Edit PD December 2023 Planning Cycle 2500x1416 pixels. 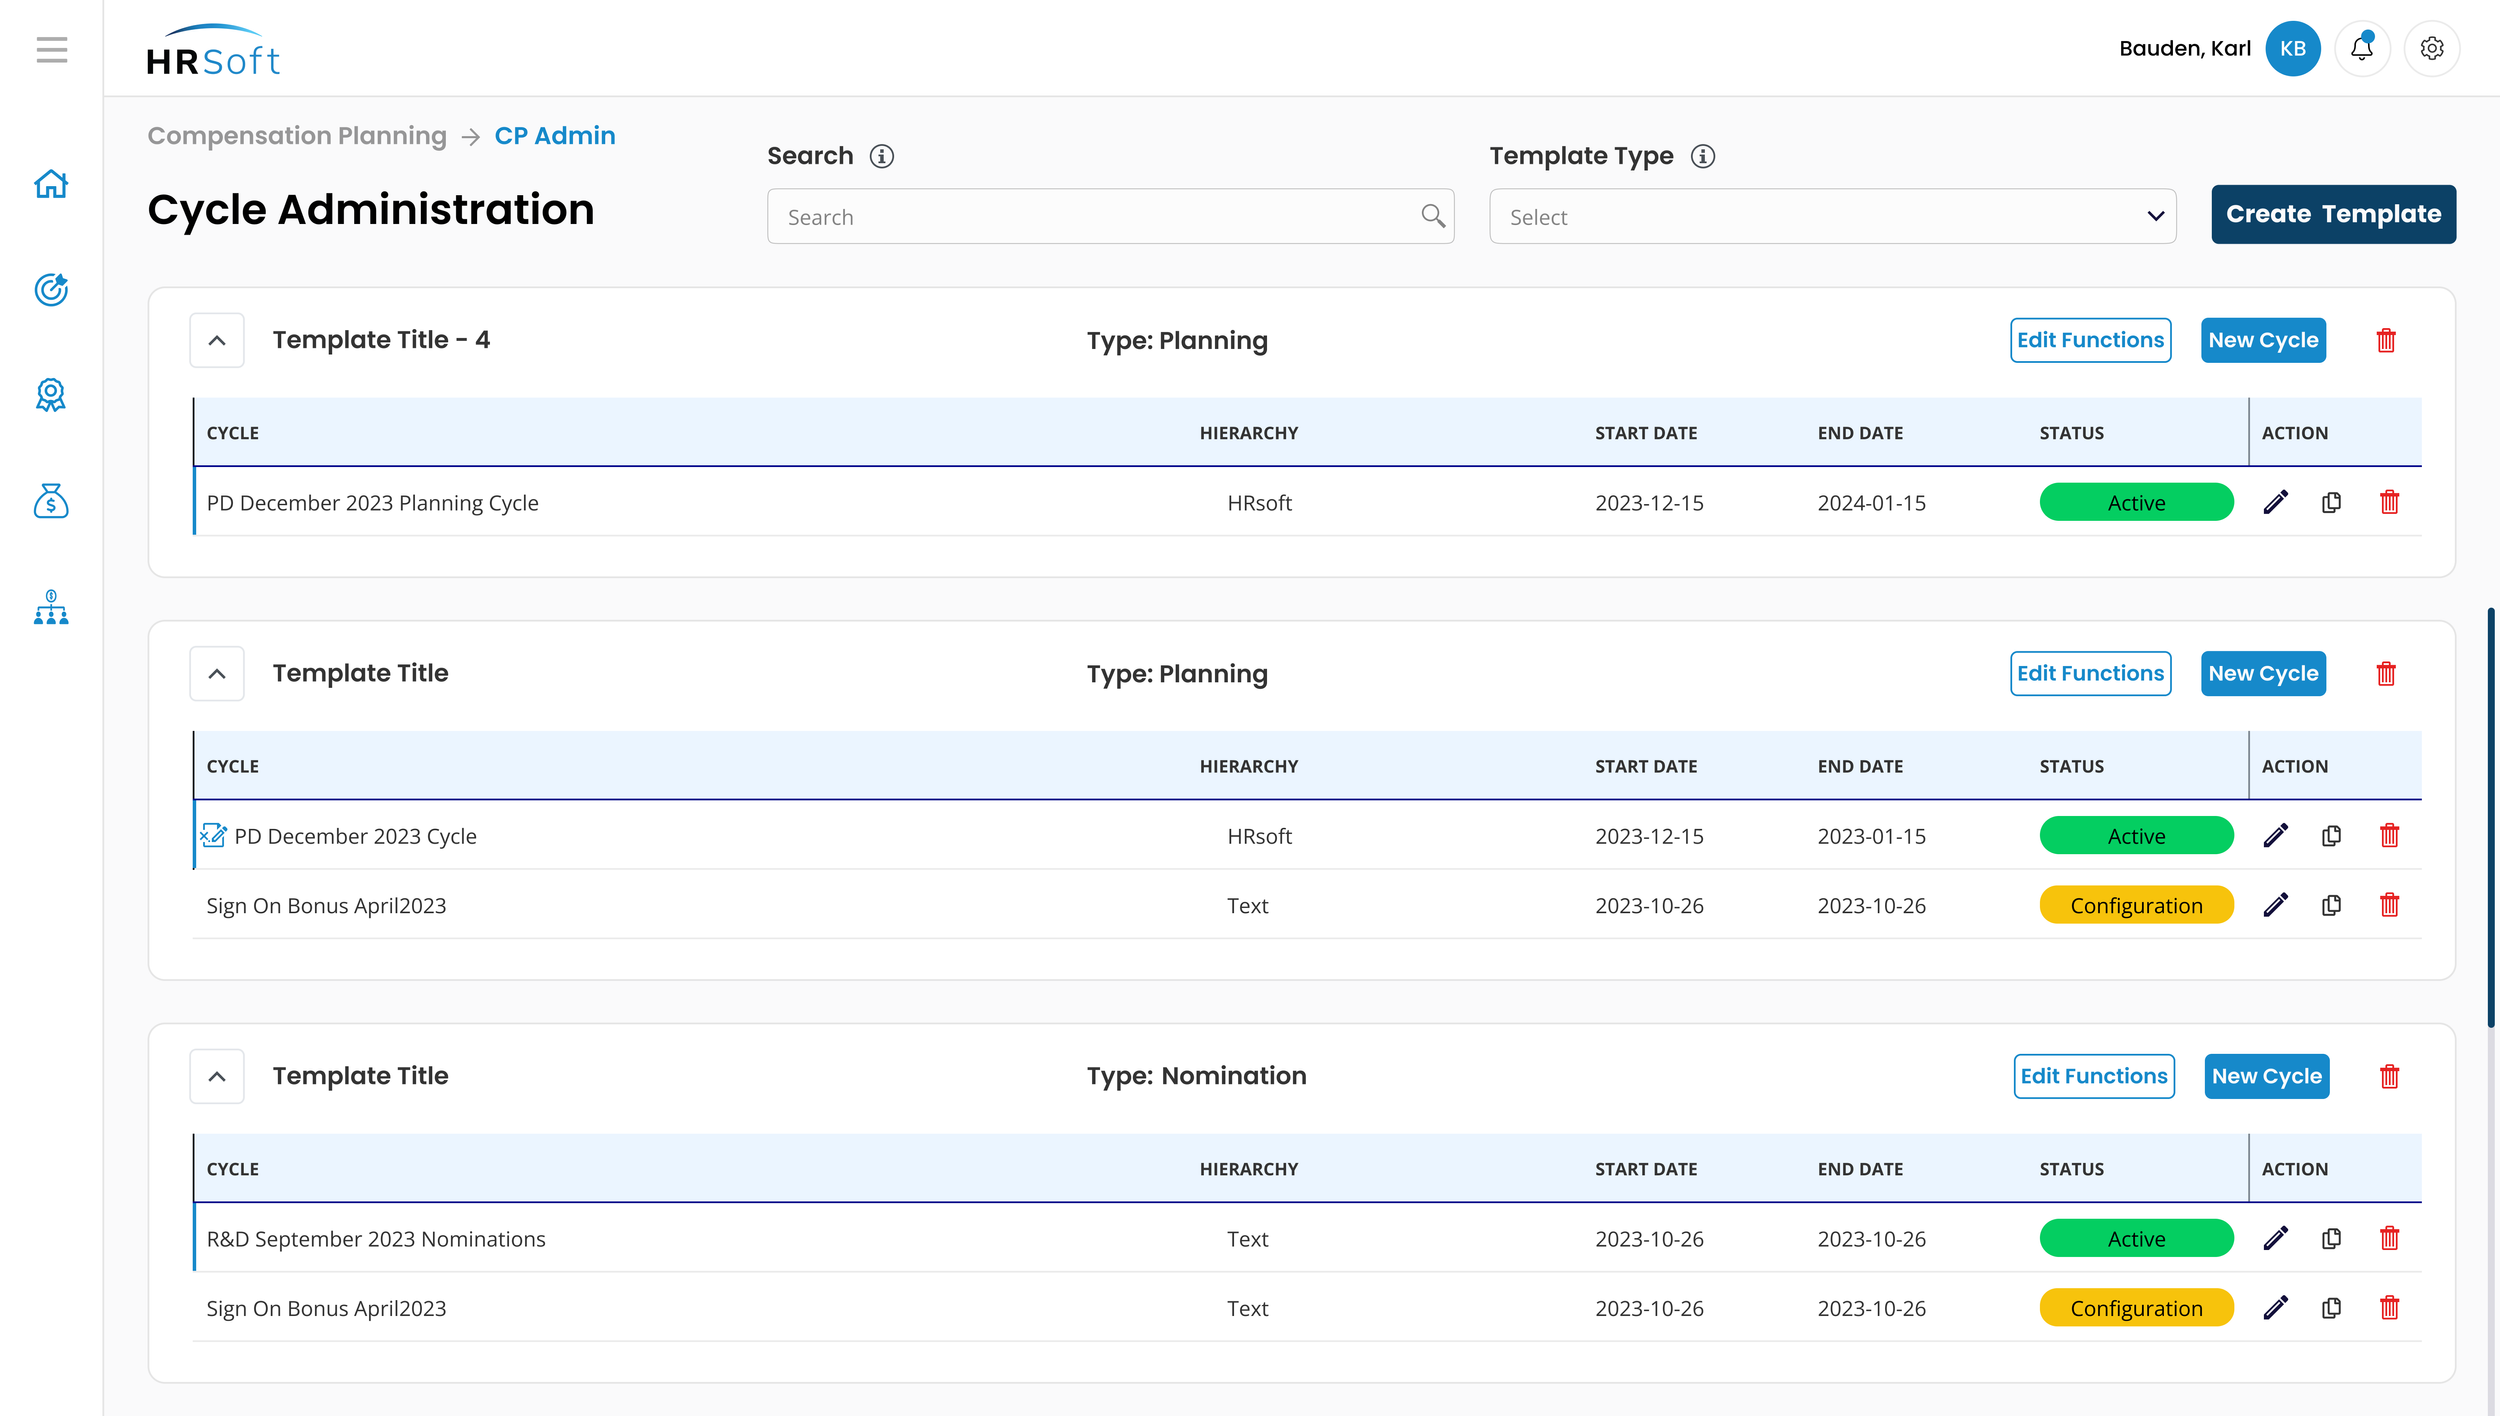pyautogui.click(x=2275, y=502)
